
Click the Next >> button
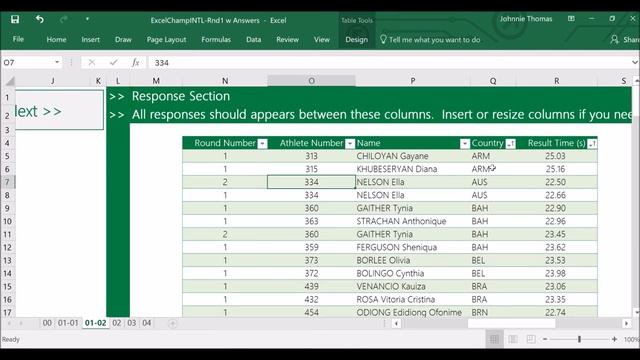pyautogui.click(x=59, y=110)
